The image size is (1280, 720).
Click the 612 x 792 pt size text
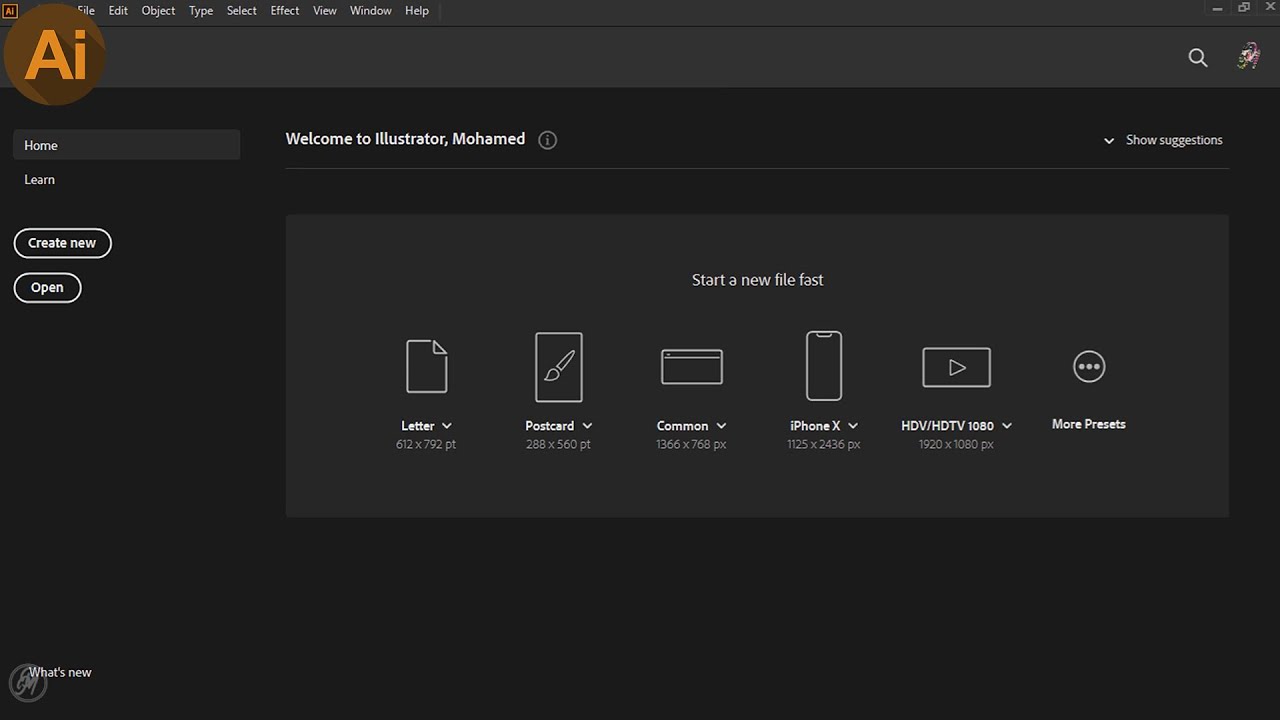(x=426, y=444)
